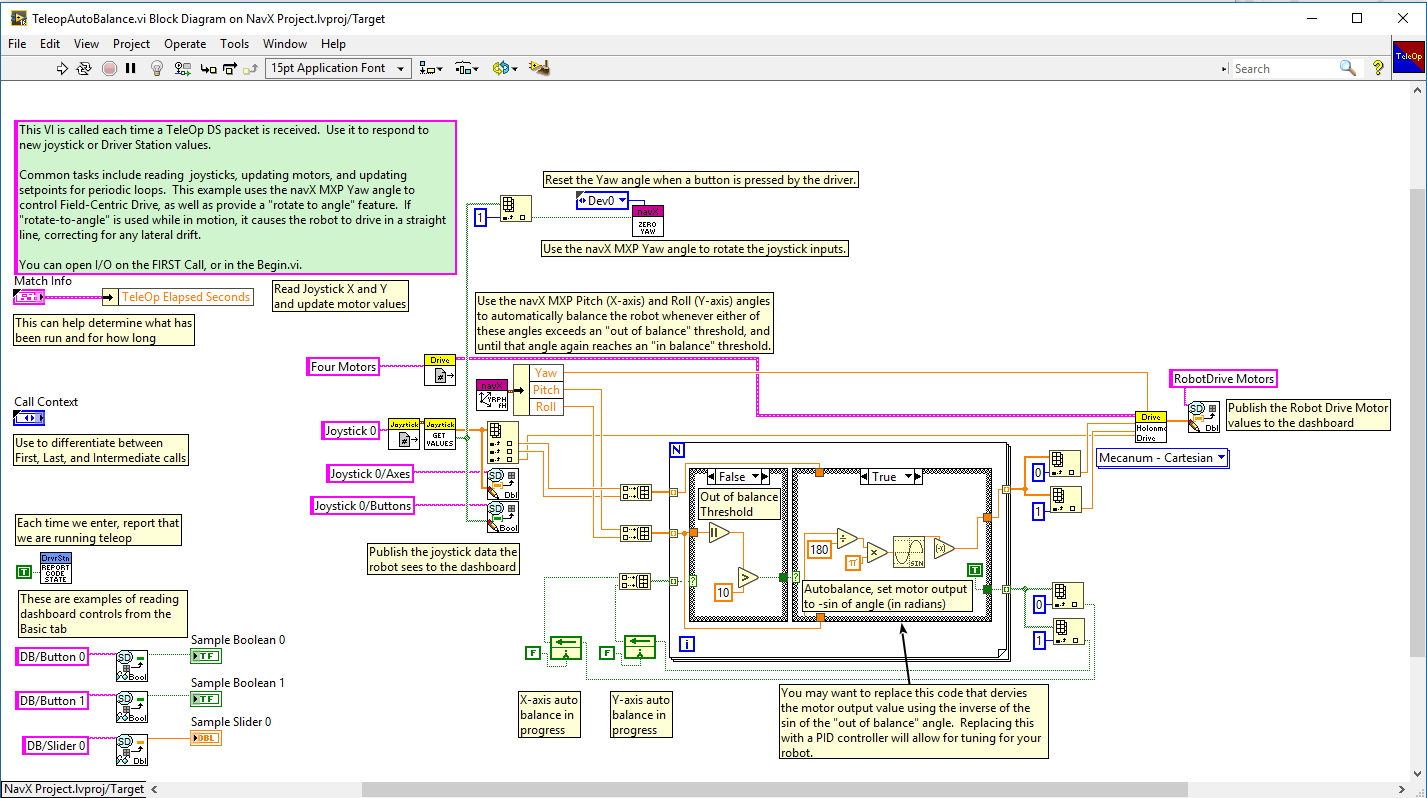This screenshot has width=1427, height=798.
Task: Select the navX Zero Yaw VI node
Action: 649,220
